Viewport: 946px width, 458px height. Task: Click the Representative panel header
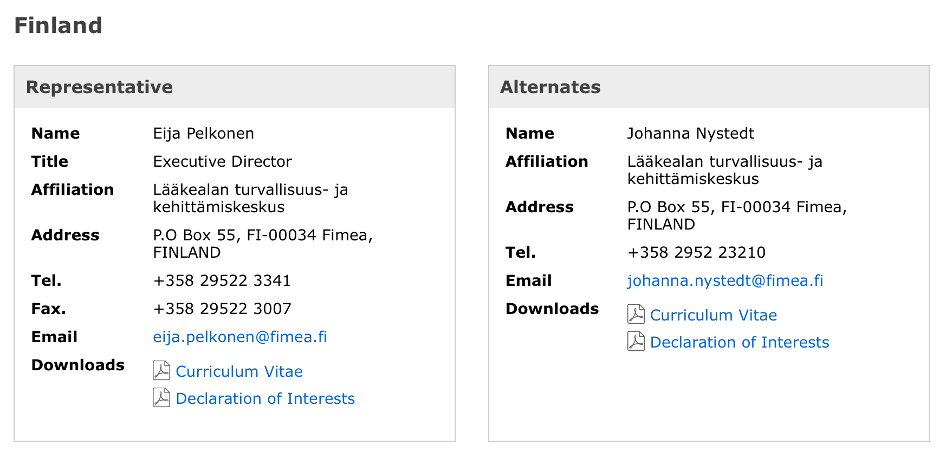coord(99,87)
